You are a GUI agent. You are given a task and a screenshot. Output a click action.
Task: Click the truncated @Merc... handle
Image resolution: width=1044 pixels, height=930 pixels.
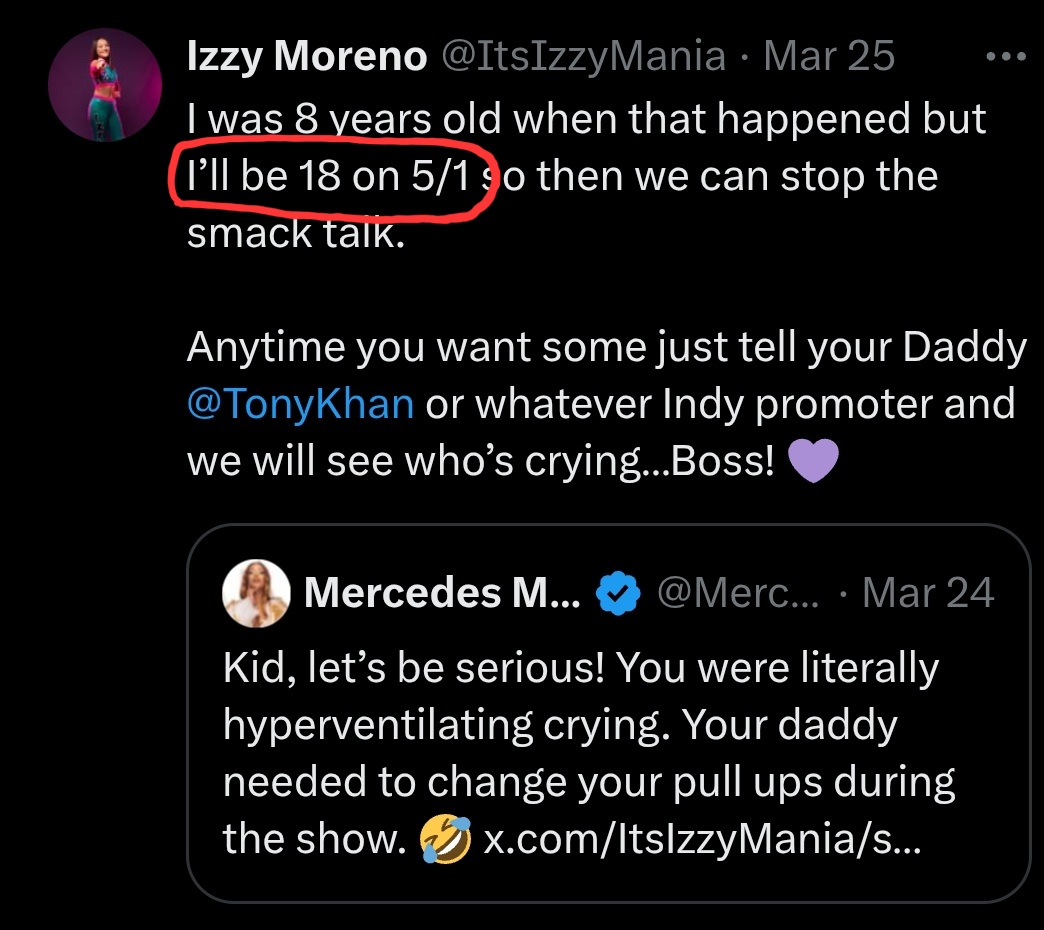click(x=738, y=594)
